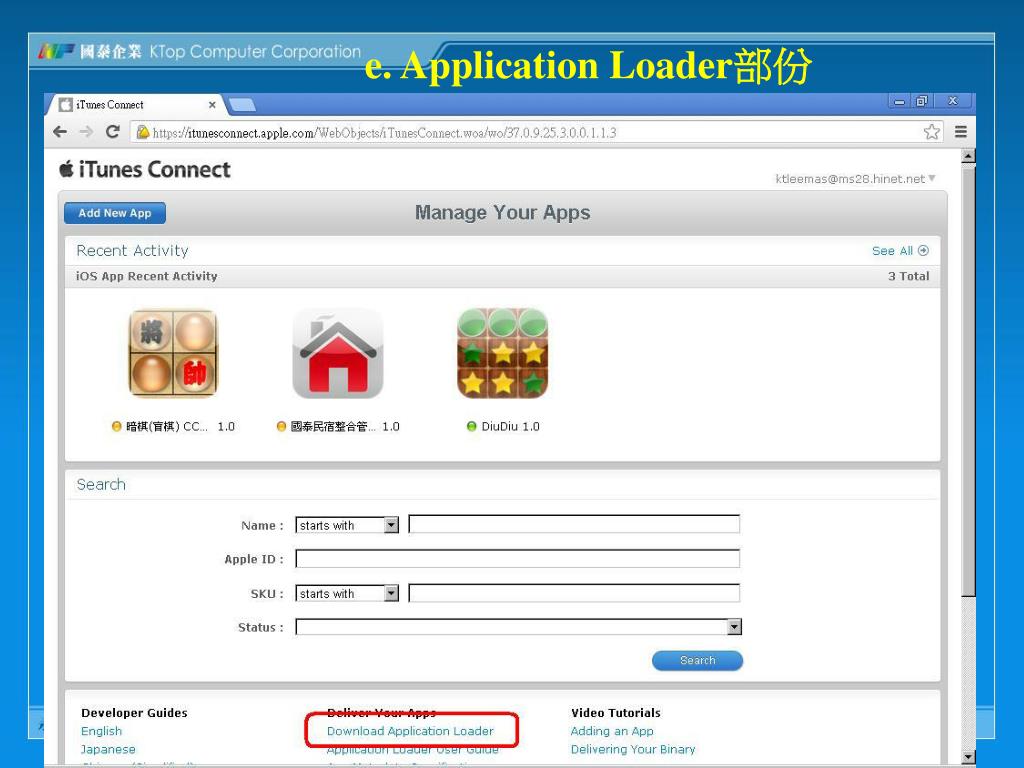Click Add New App button
Viewport: 1024px width, 768px height.
click(x=115, y=213)
